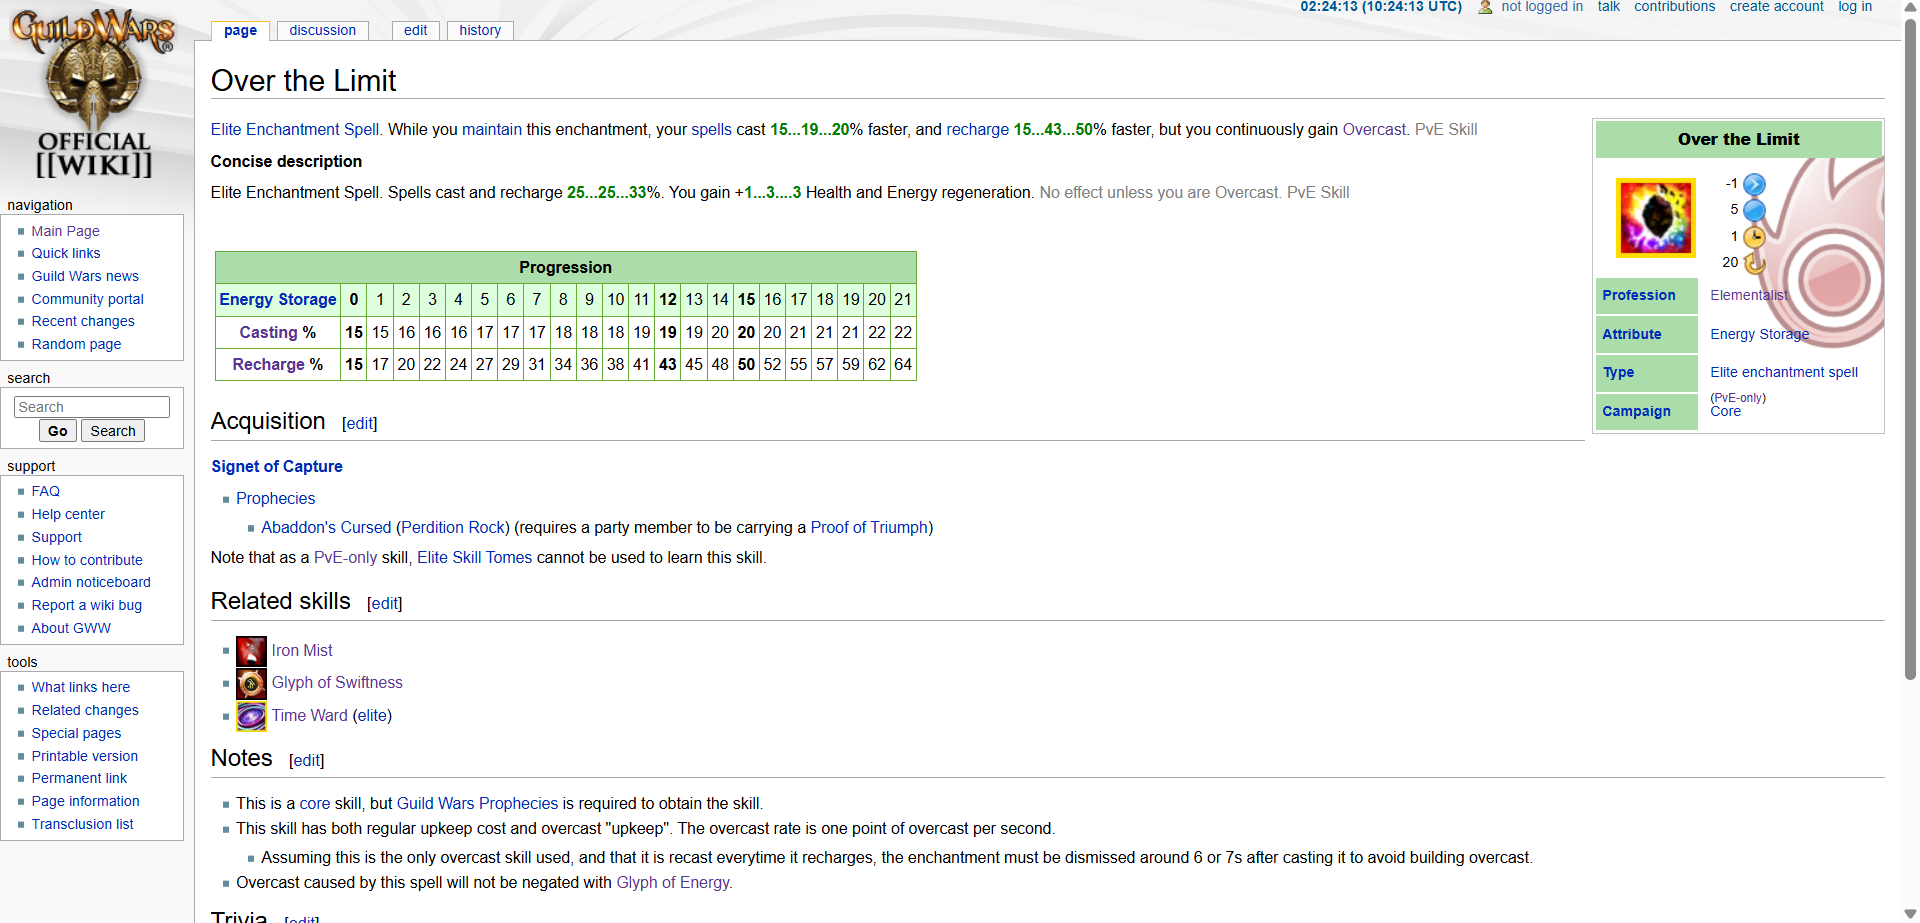Open the Prophecies campaign link
The width and height of the screenshot is (1920, 923).
[275, 499]
